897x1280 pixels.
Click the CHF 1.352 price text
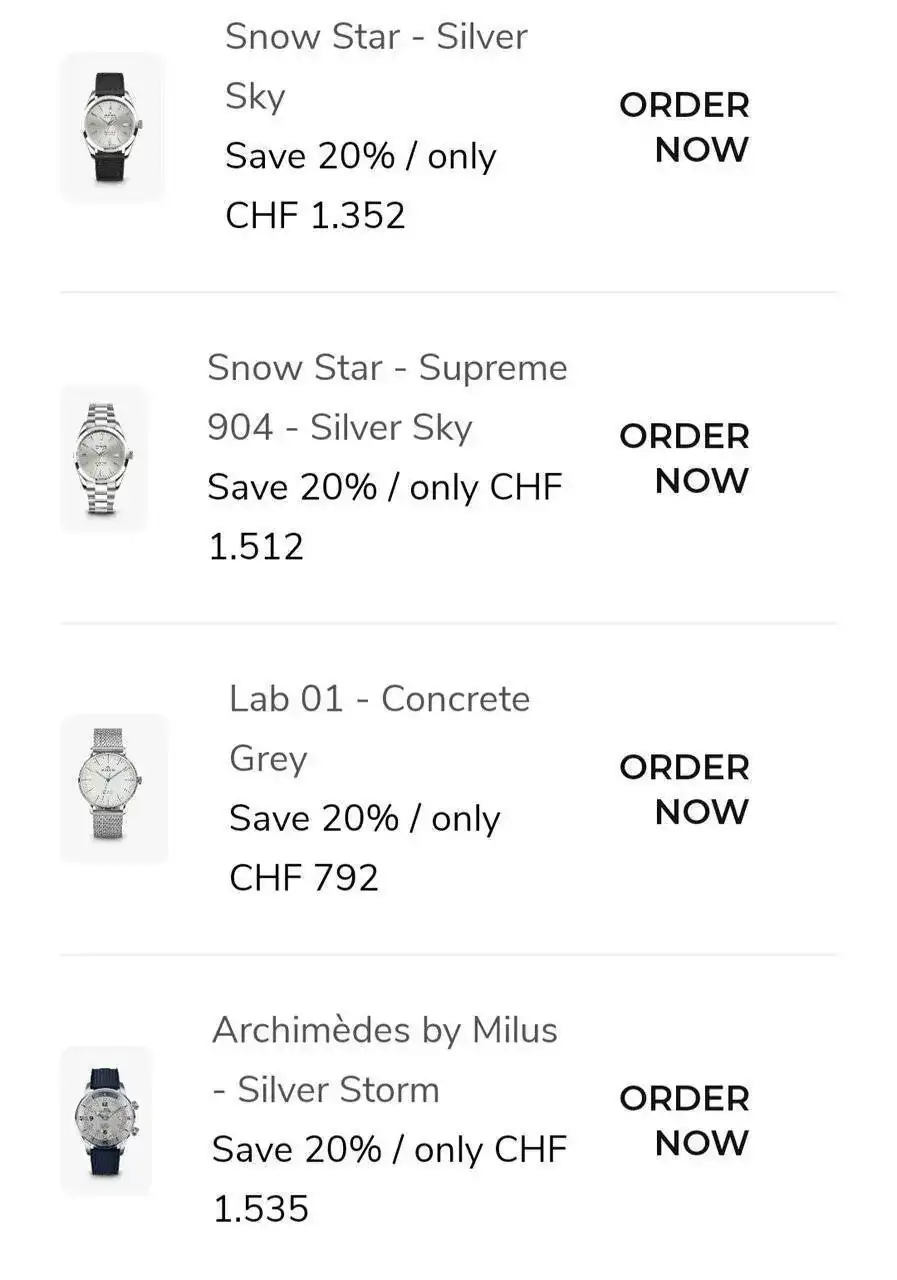point(315,216)
